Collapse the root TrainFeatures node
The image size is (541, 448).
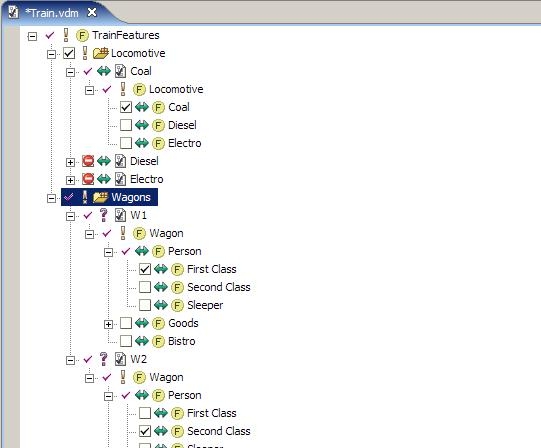(x=32, y=36)
